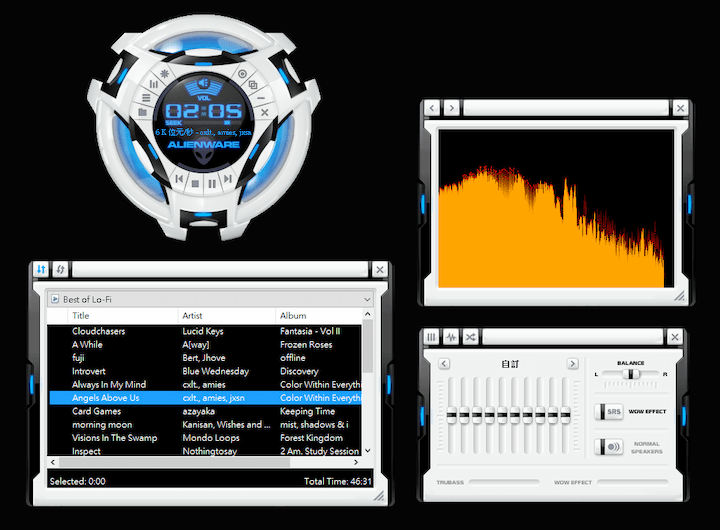
Task: Select the track Introvert
Action: (x=89, y=371)
